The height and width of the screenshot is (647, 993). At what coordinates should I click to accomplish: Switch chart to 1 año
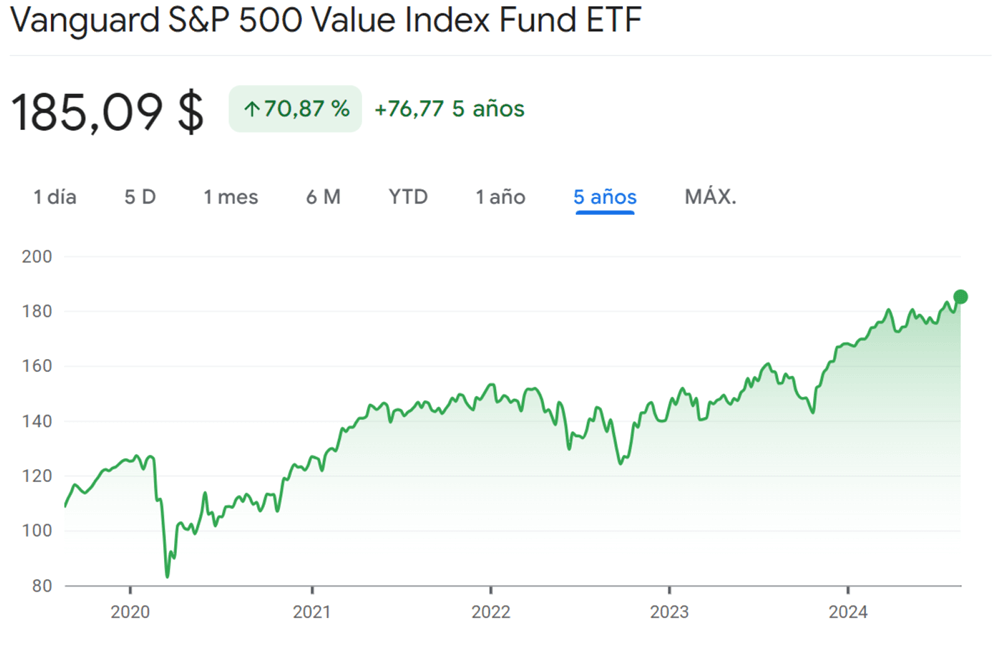(x=500, y=197)
